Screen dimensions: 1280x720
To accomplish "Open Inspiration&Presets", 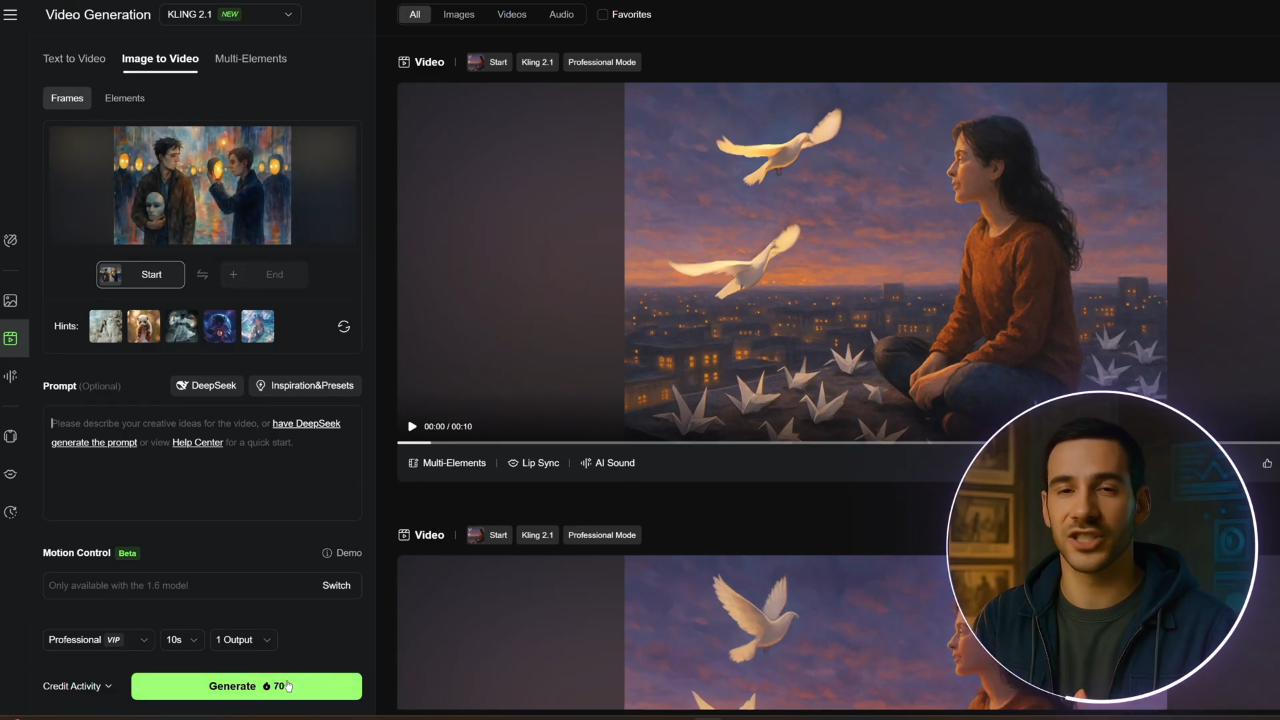I will pyautogui.click(x=305, y=385).
